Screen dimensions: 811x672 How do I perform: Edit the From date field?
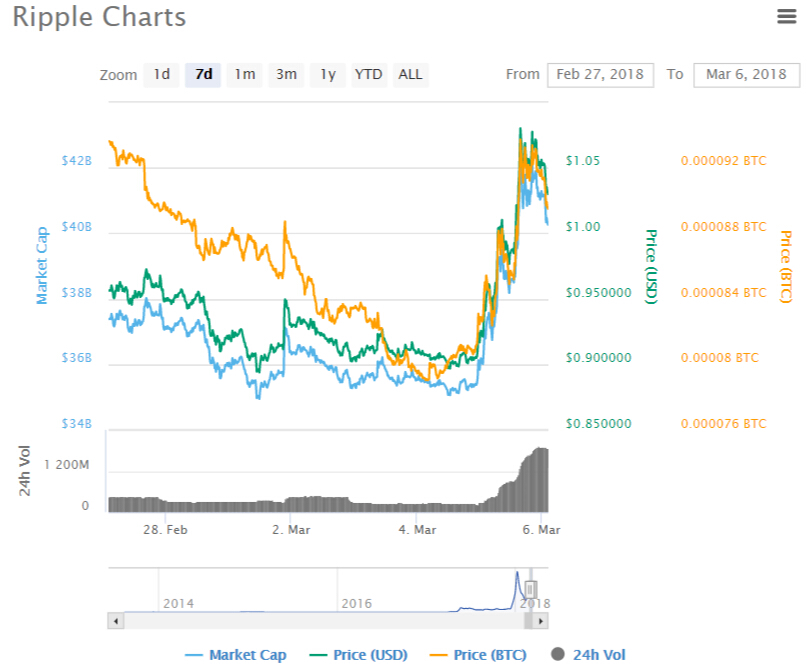tap(600, 75)
